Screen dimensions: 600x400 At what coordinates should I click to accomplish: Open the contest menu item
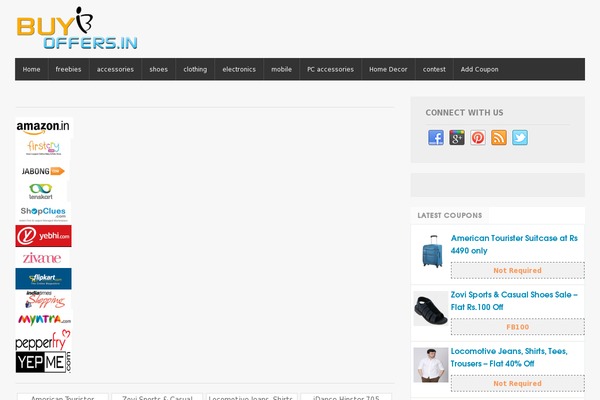coord(434,69)
